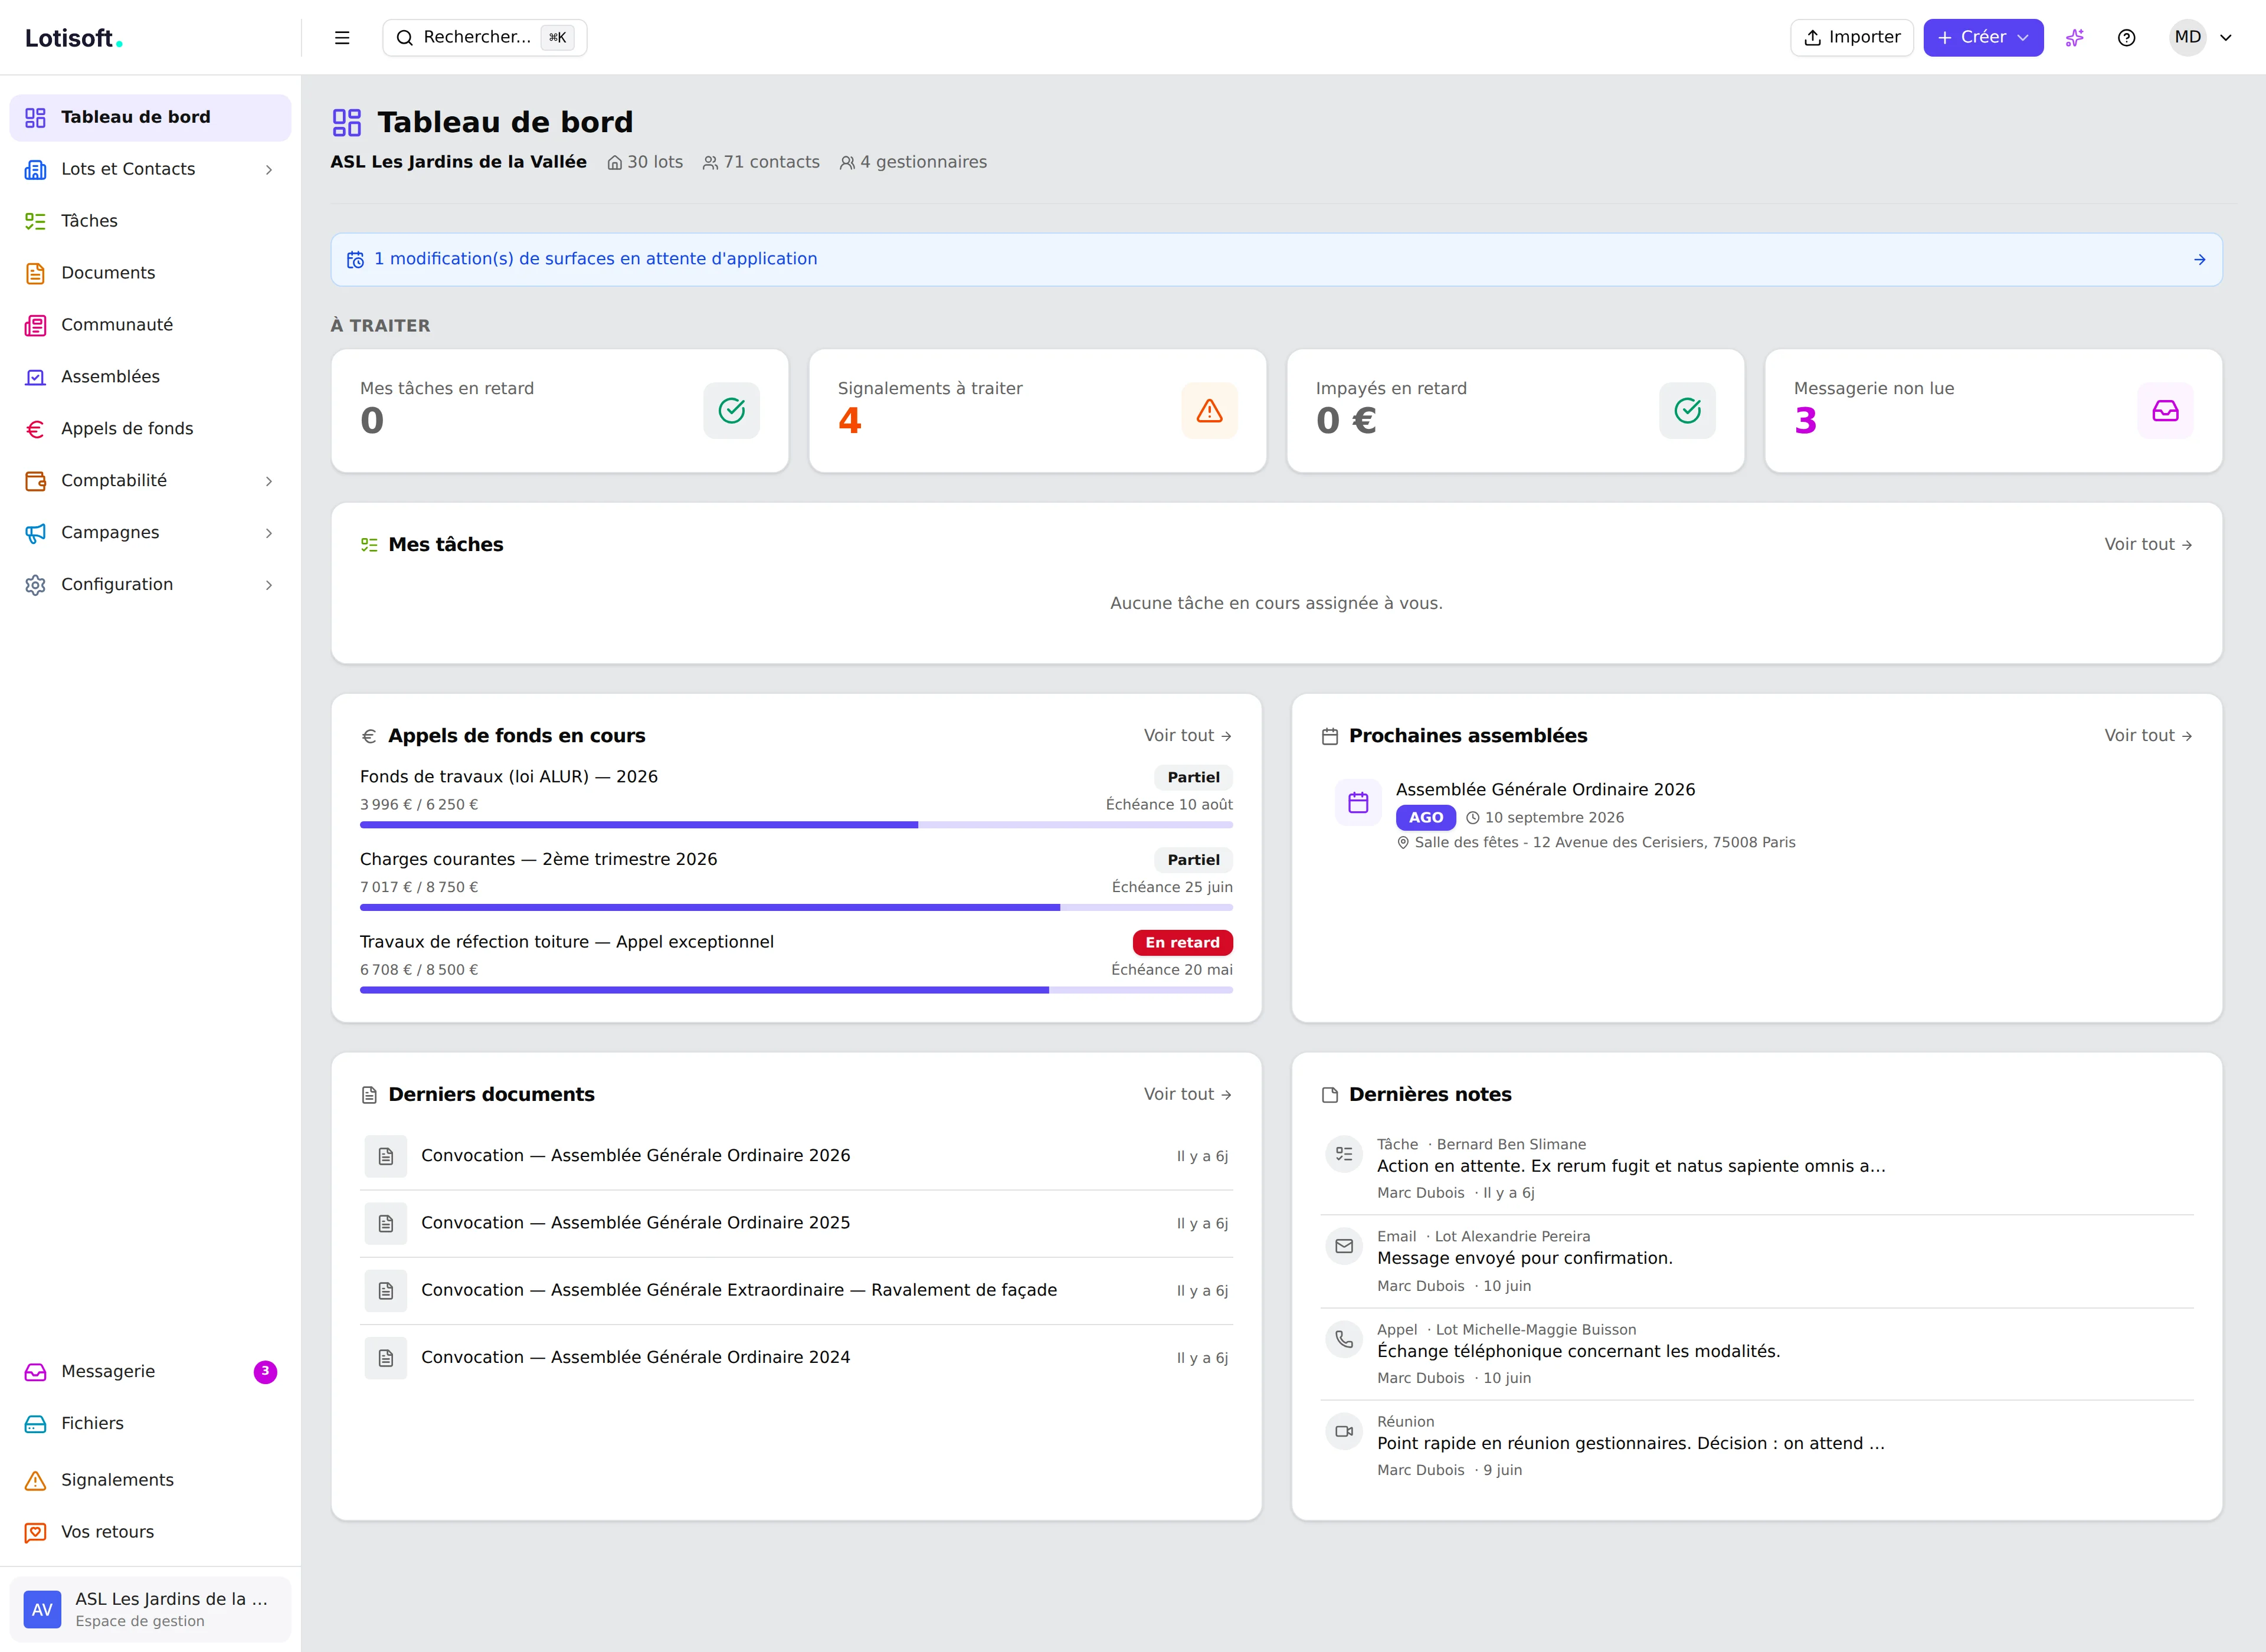Viewport: 2266px width, 1652px height.
Task: Click the 30 lots count in the header
Action: [645, 163]
